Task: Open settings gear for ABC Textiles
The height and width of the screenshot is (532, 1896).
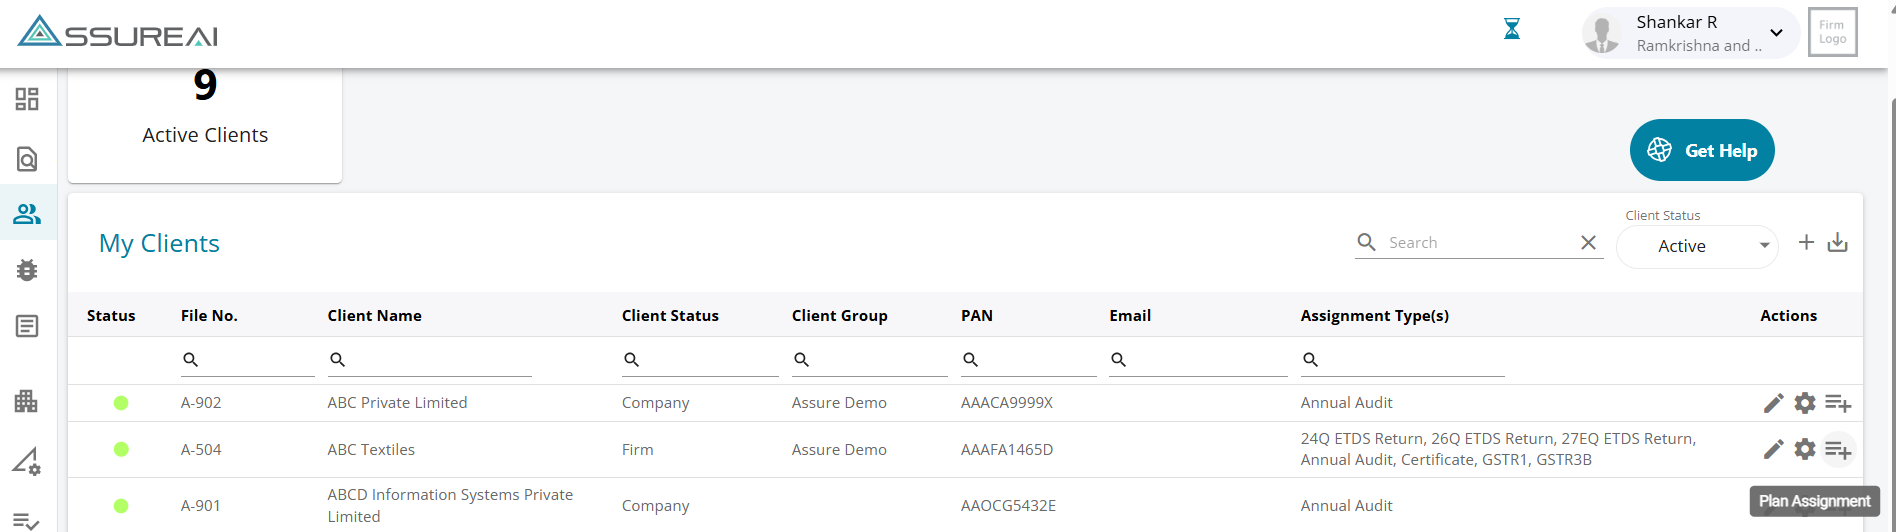Action: (x=1805, y=450)
